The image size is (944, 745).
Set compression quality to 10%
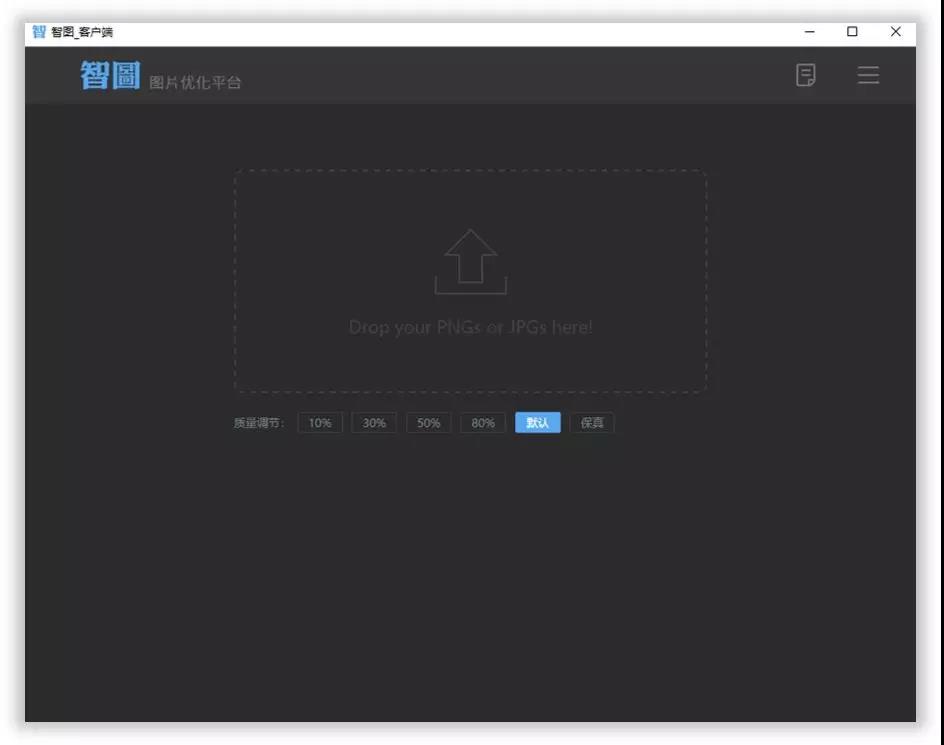point(320,423)
